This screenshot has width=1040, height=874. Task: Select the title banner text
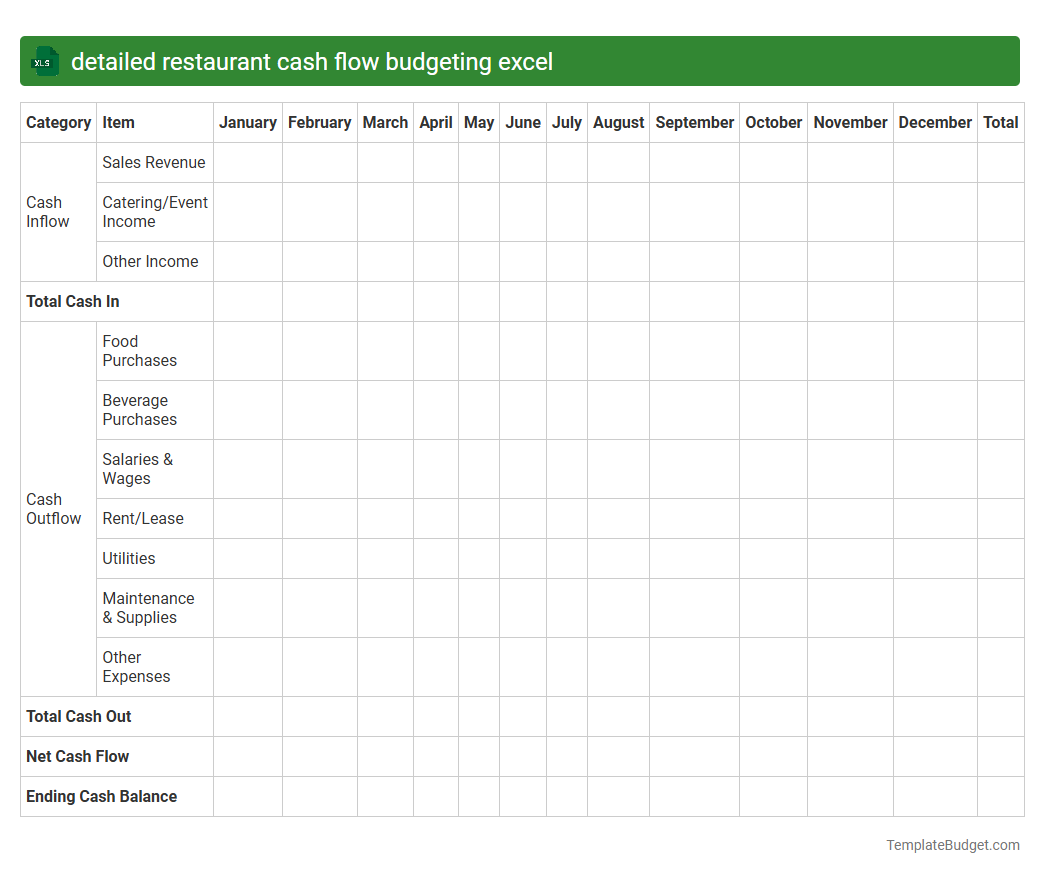coord(312,61)
